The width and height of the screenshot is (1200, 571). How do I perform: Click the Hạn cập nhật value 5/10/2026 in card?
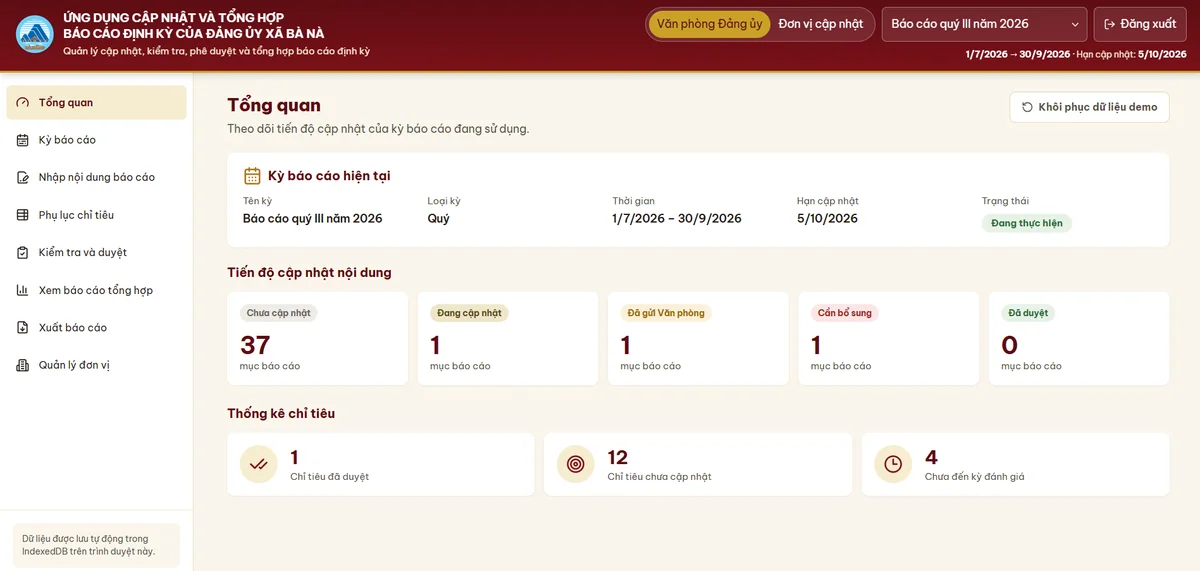point(827,218)
